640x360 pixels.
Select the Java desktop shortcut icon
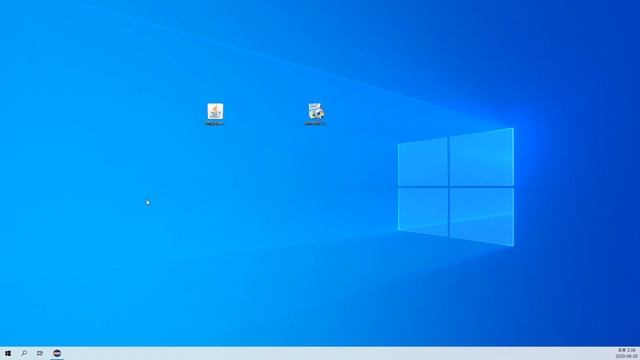[x=215, y=114]
